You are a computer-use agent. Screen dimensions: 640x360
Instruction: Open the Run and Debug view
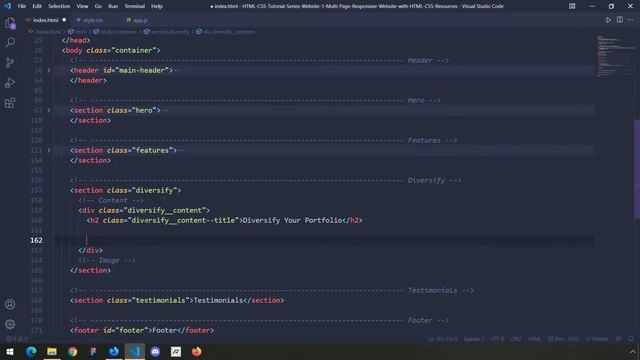click(x=10, y=82)
